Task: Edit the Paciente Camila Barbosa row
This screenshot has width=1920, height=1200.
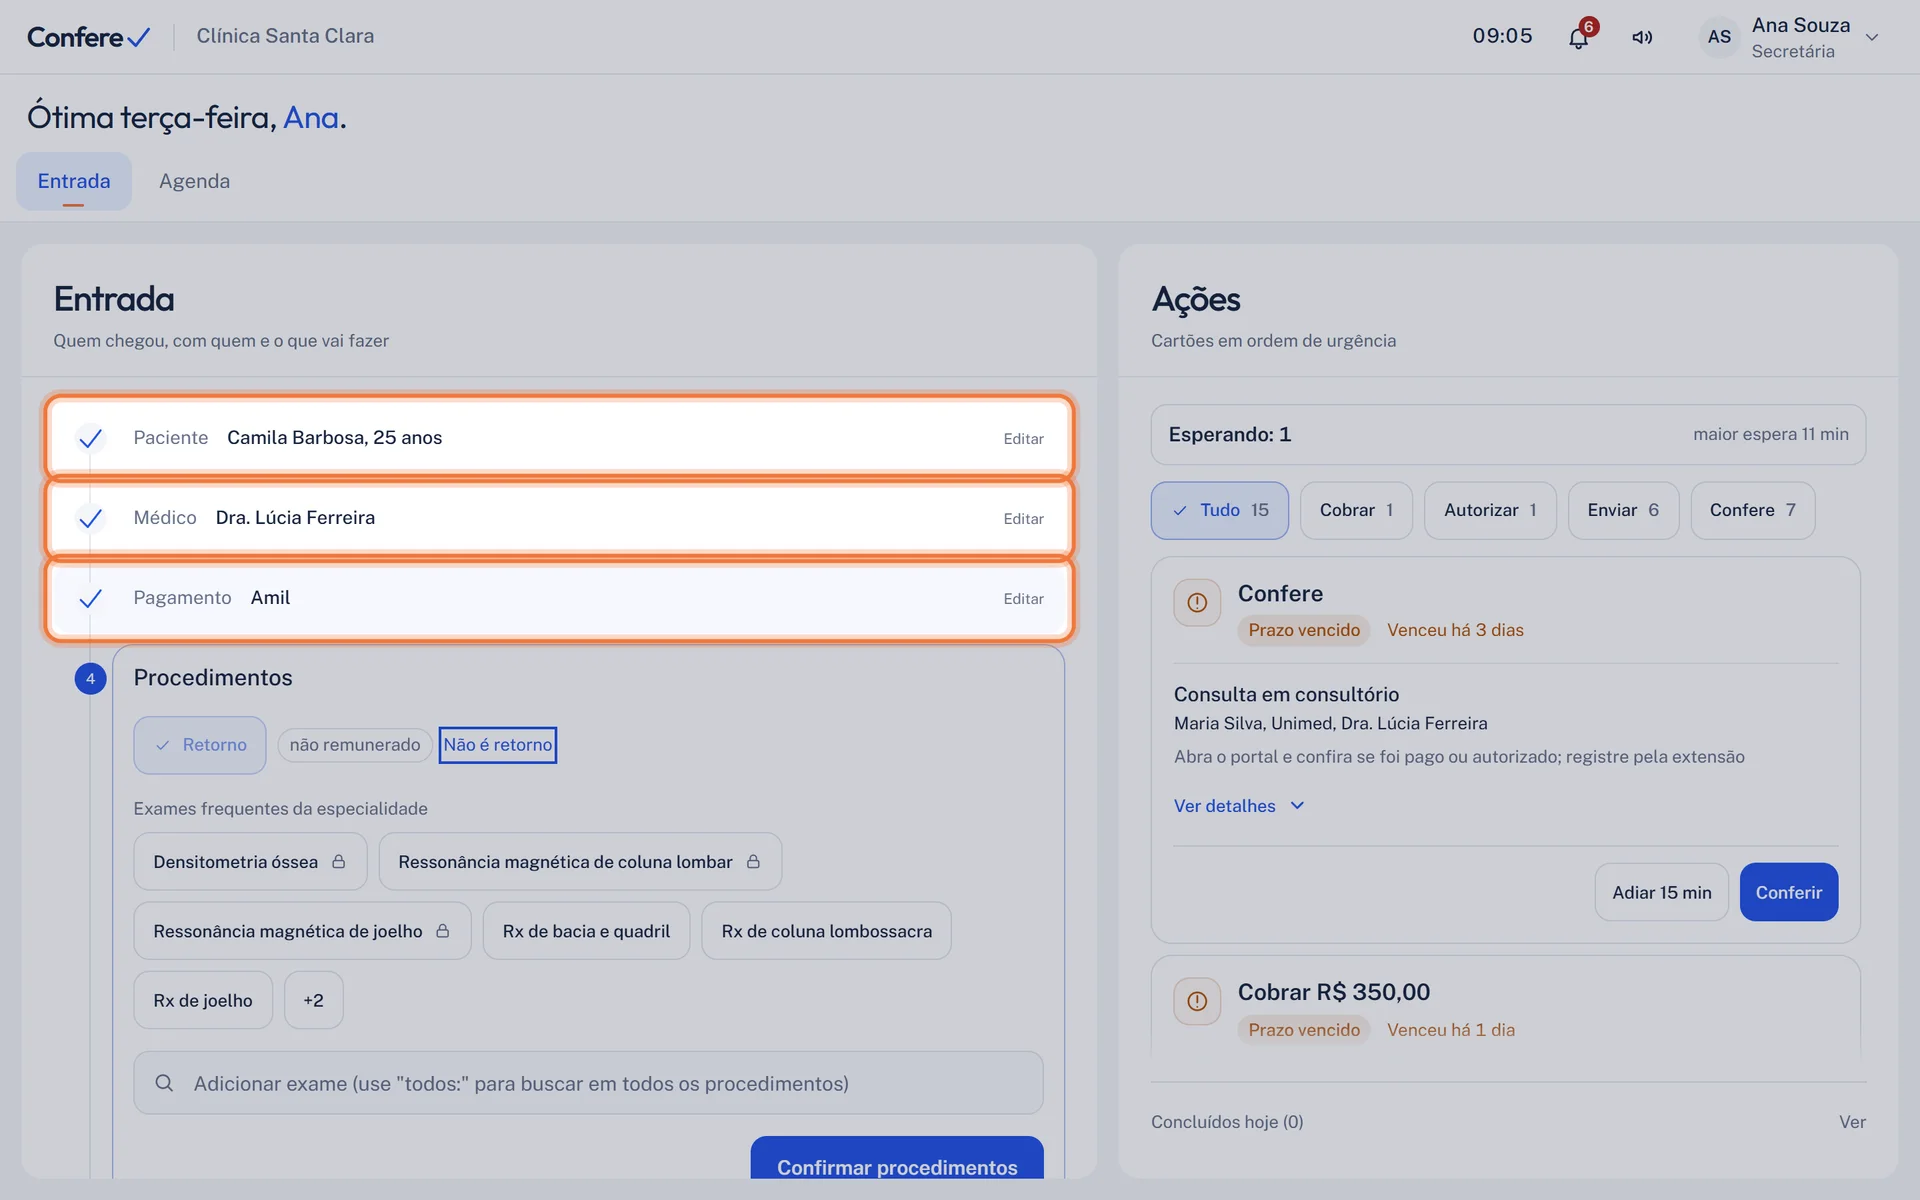Action: (1023, 439)
